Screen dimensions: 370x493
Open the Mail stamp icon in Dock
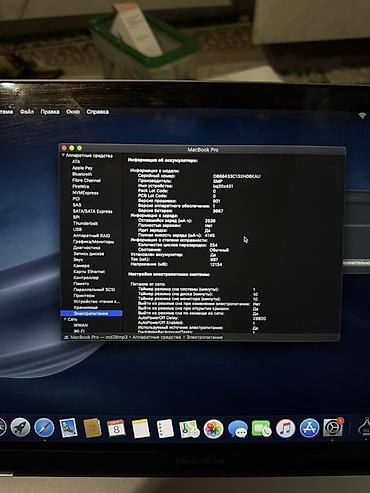(68, 428)
